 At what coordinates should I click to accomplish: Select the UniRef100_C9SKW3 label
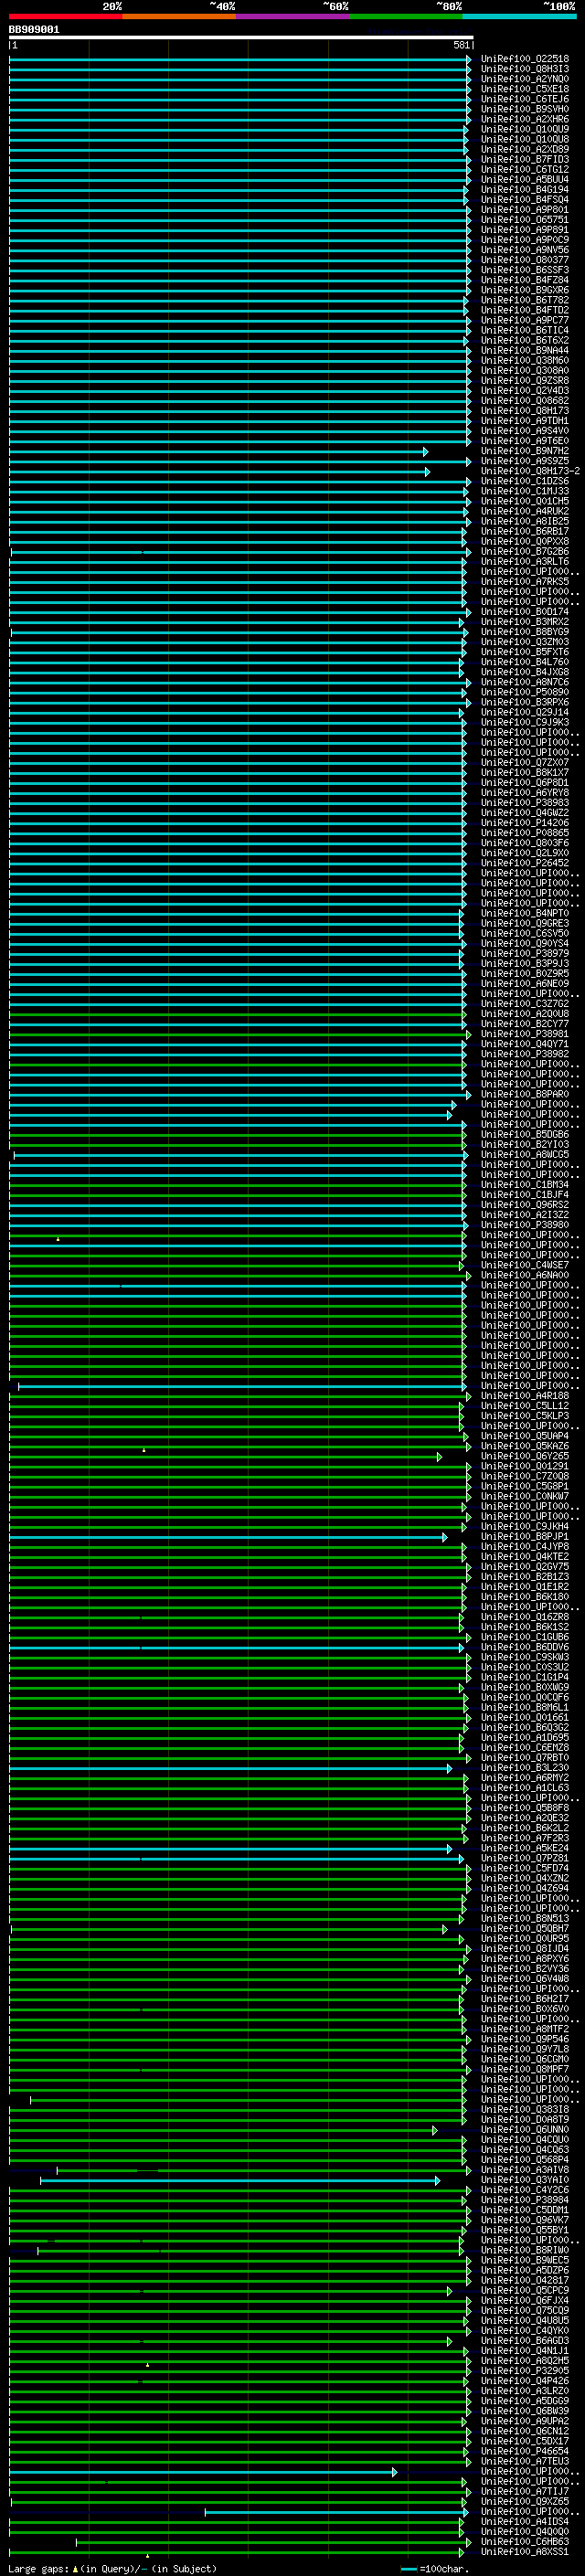pyautogui.click(x=525, y=1657)
